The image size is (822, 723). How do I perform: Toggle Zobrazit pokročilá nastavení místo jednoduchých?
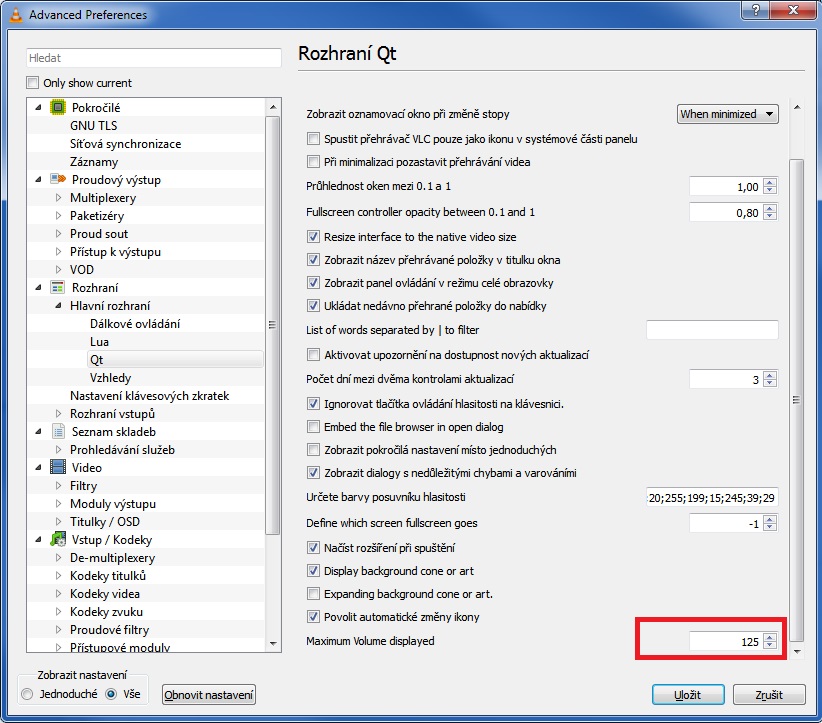click(313, 450)
